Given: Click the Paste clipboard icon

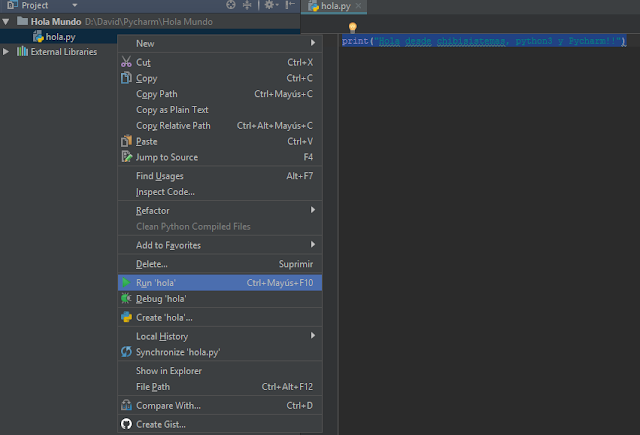Looking at the screenshot, I should 126,141.
